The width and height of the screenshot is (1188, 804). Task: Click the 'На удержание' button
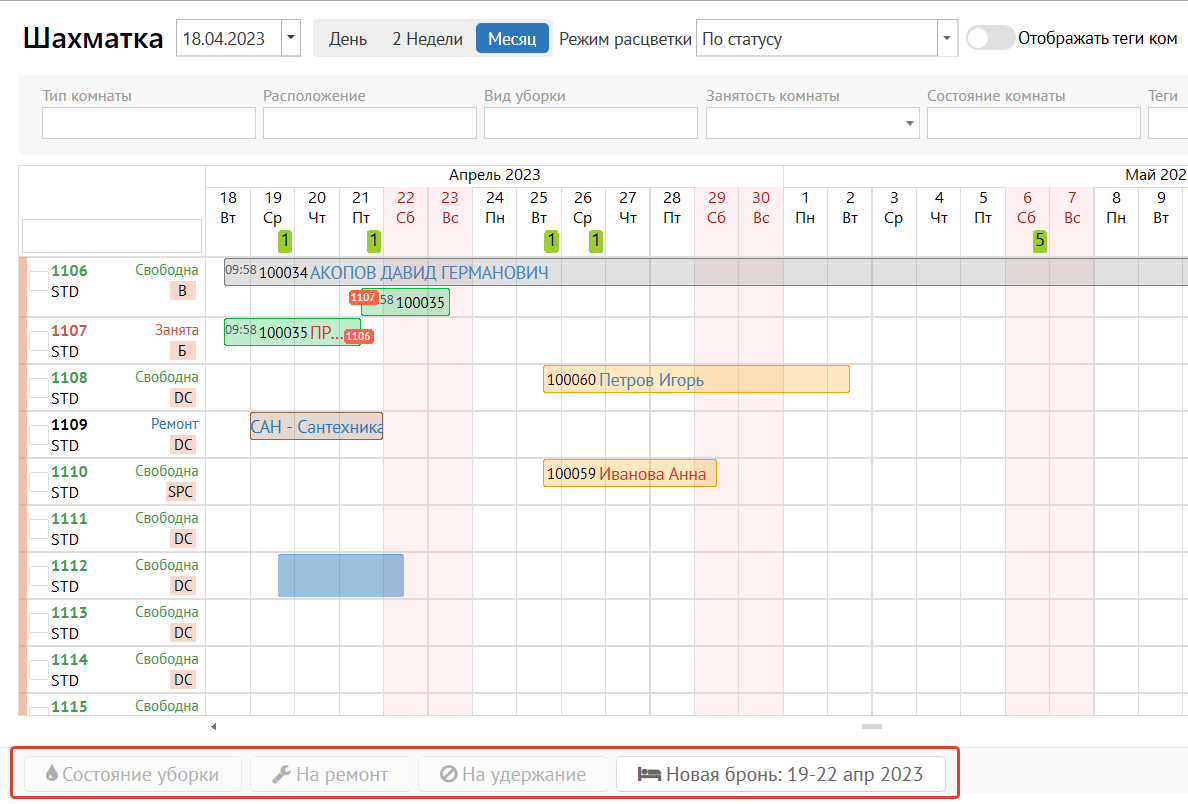[513, 774]
